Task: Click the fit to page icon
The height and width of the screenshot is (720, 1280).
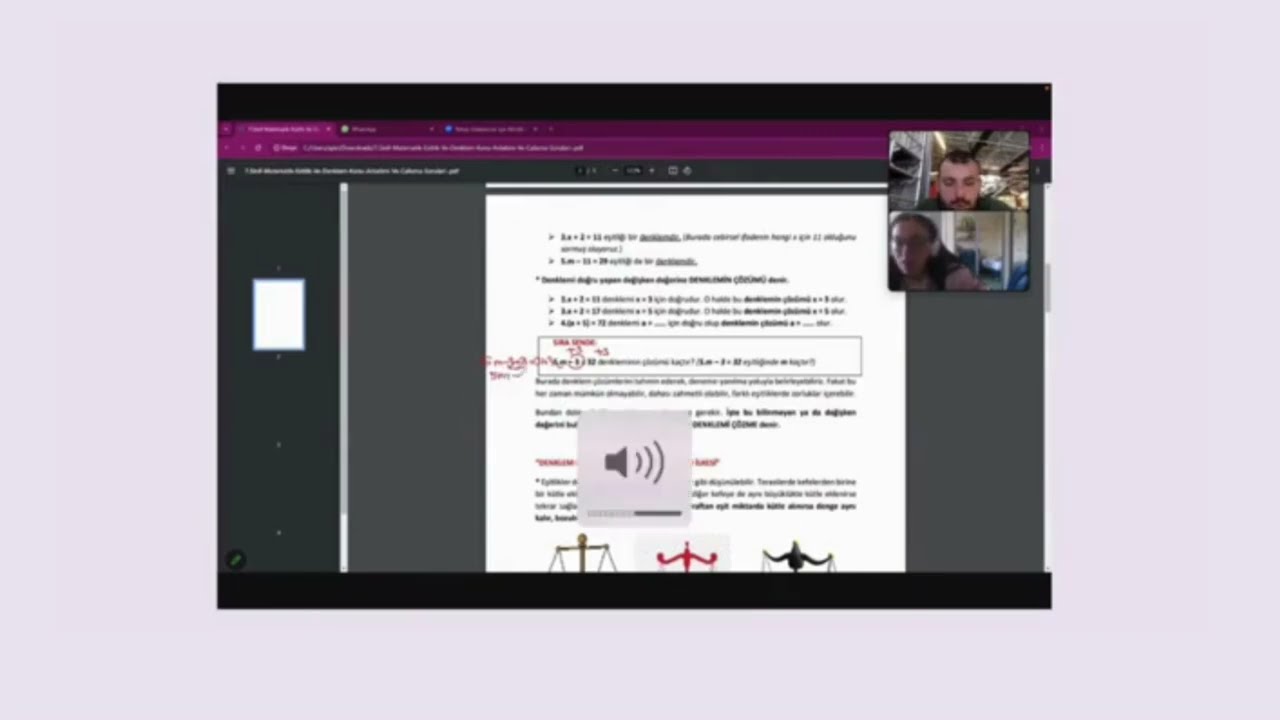Action: point(673,170)
